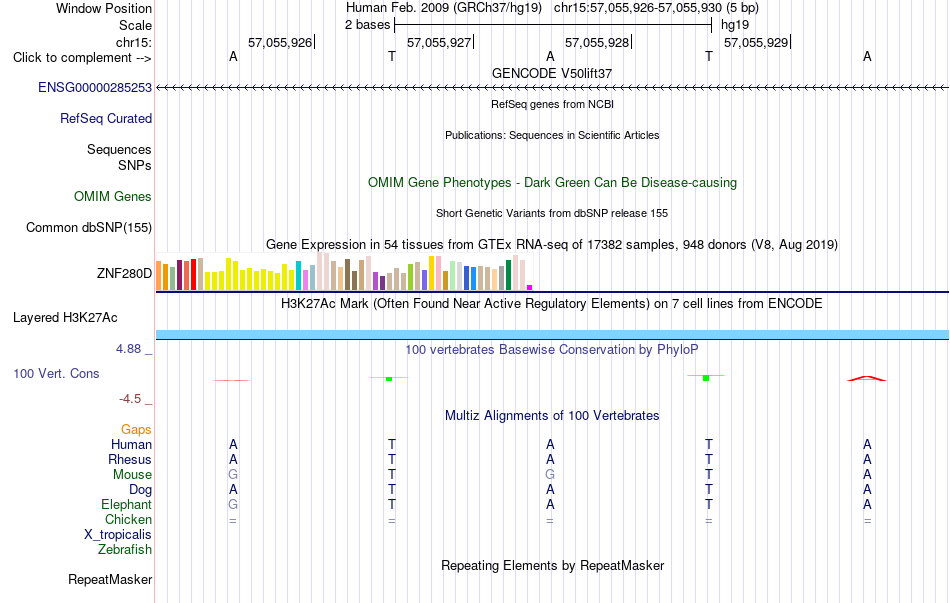Click '100 vertebrates Basewise Conservation by PhyloP' title
950x603 pixels.
[552, 349]
